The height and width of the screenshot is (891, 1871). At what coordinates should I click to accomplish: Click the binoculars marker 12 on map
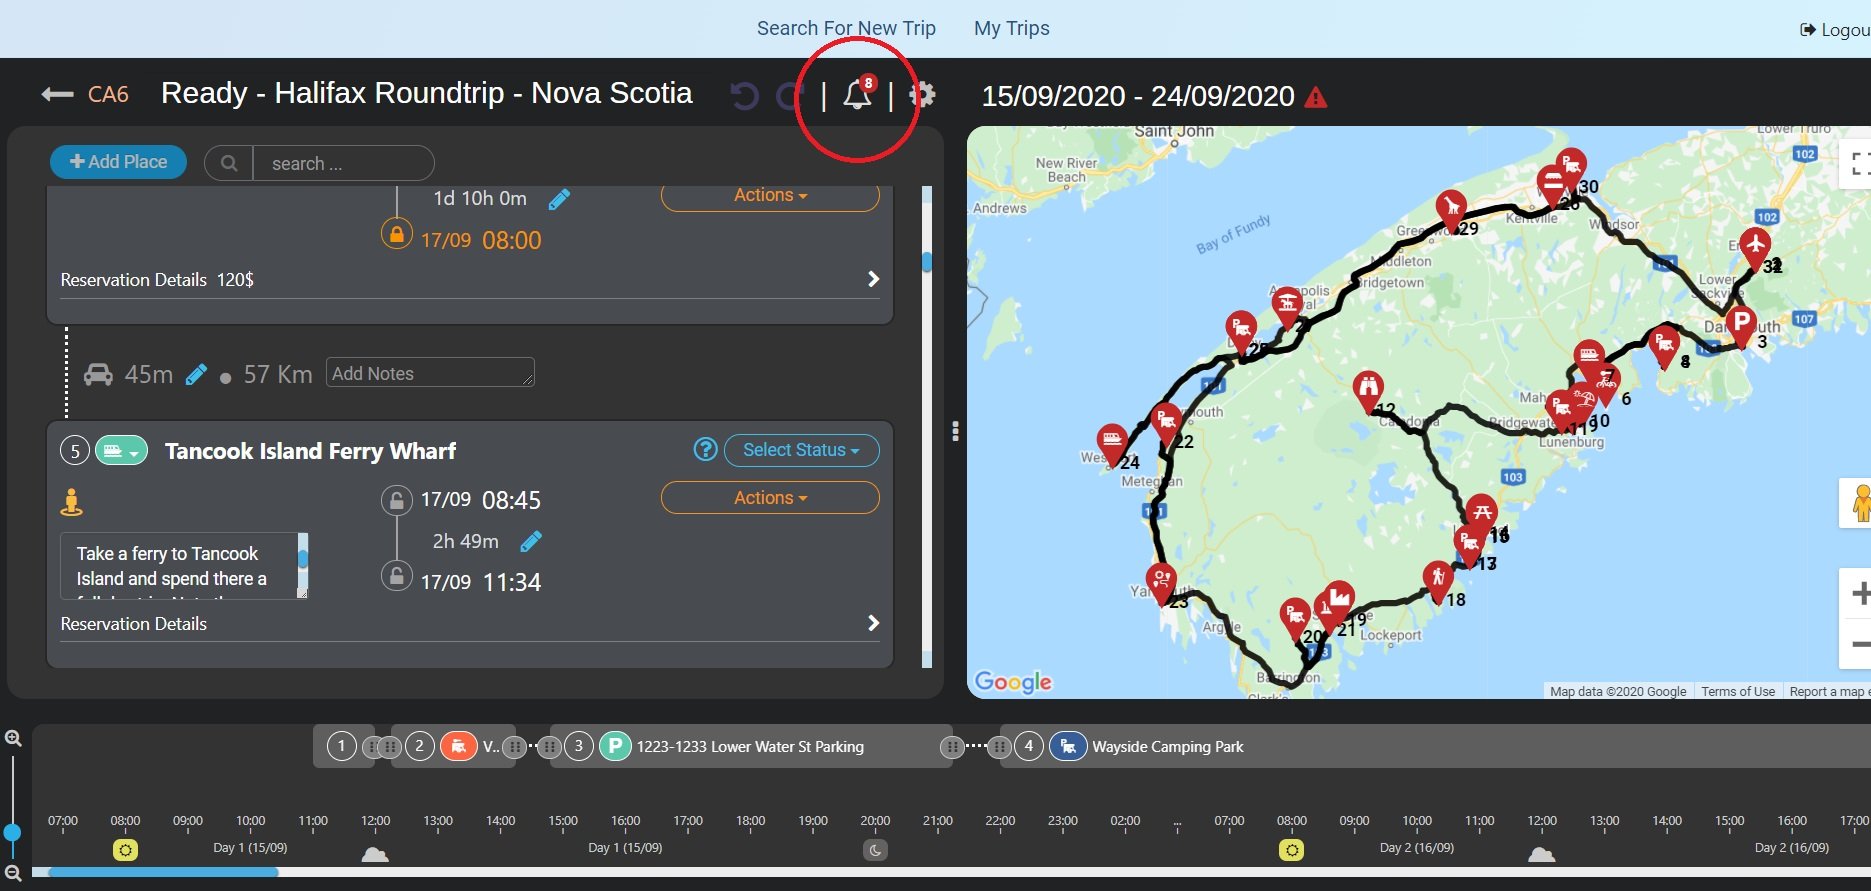tap(1368, 389)
